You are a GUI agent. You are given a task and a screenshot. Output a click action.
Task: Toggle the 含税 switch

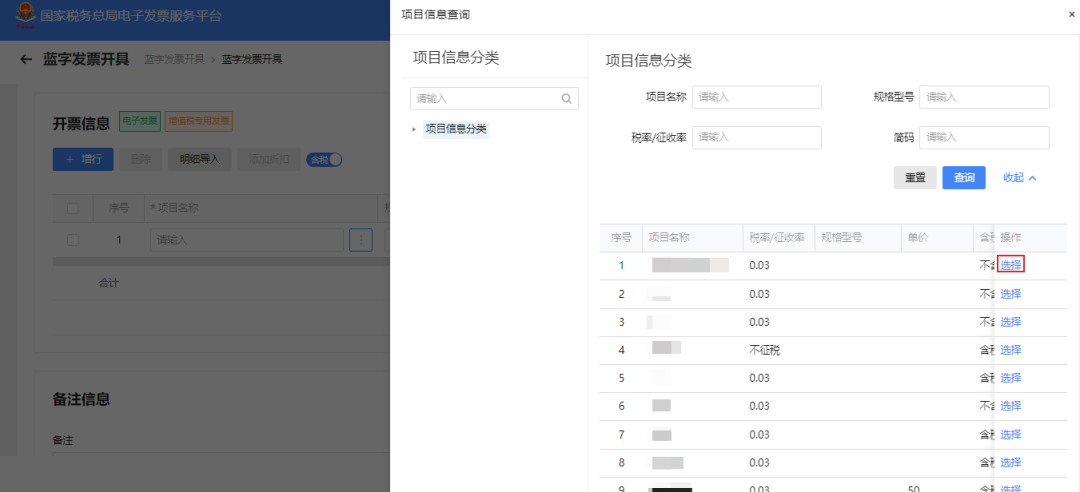[324, 159]
